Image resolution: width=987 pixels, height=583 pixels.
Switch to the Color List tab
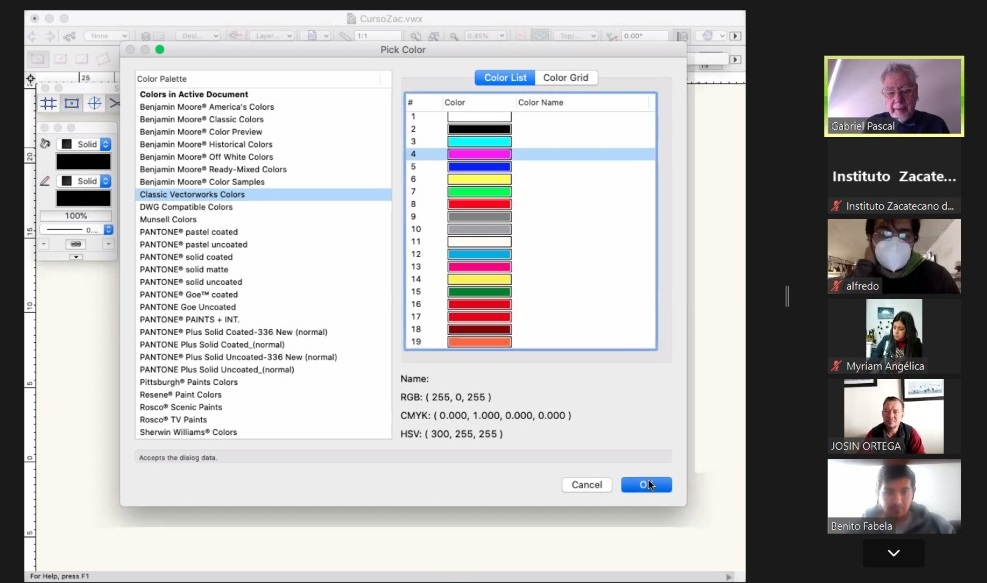point(505,77)
